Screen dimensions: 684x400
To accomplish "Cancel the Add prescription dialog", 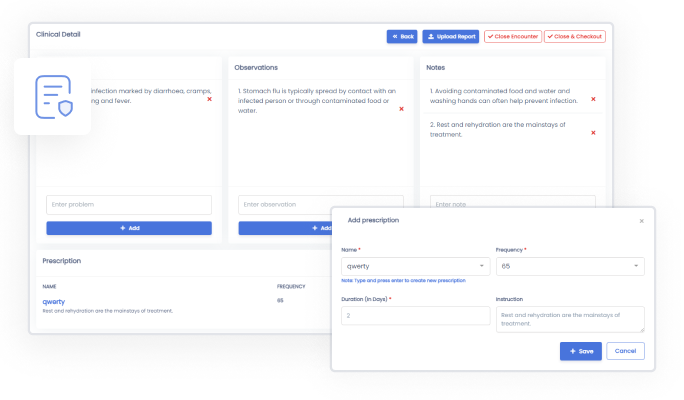I will coord(625,351).
